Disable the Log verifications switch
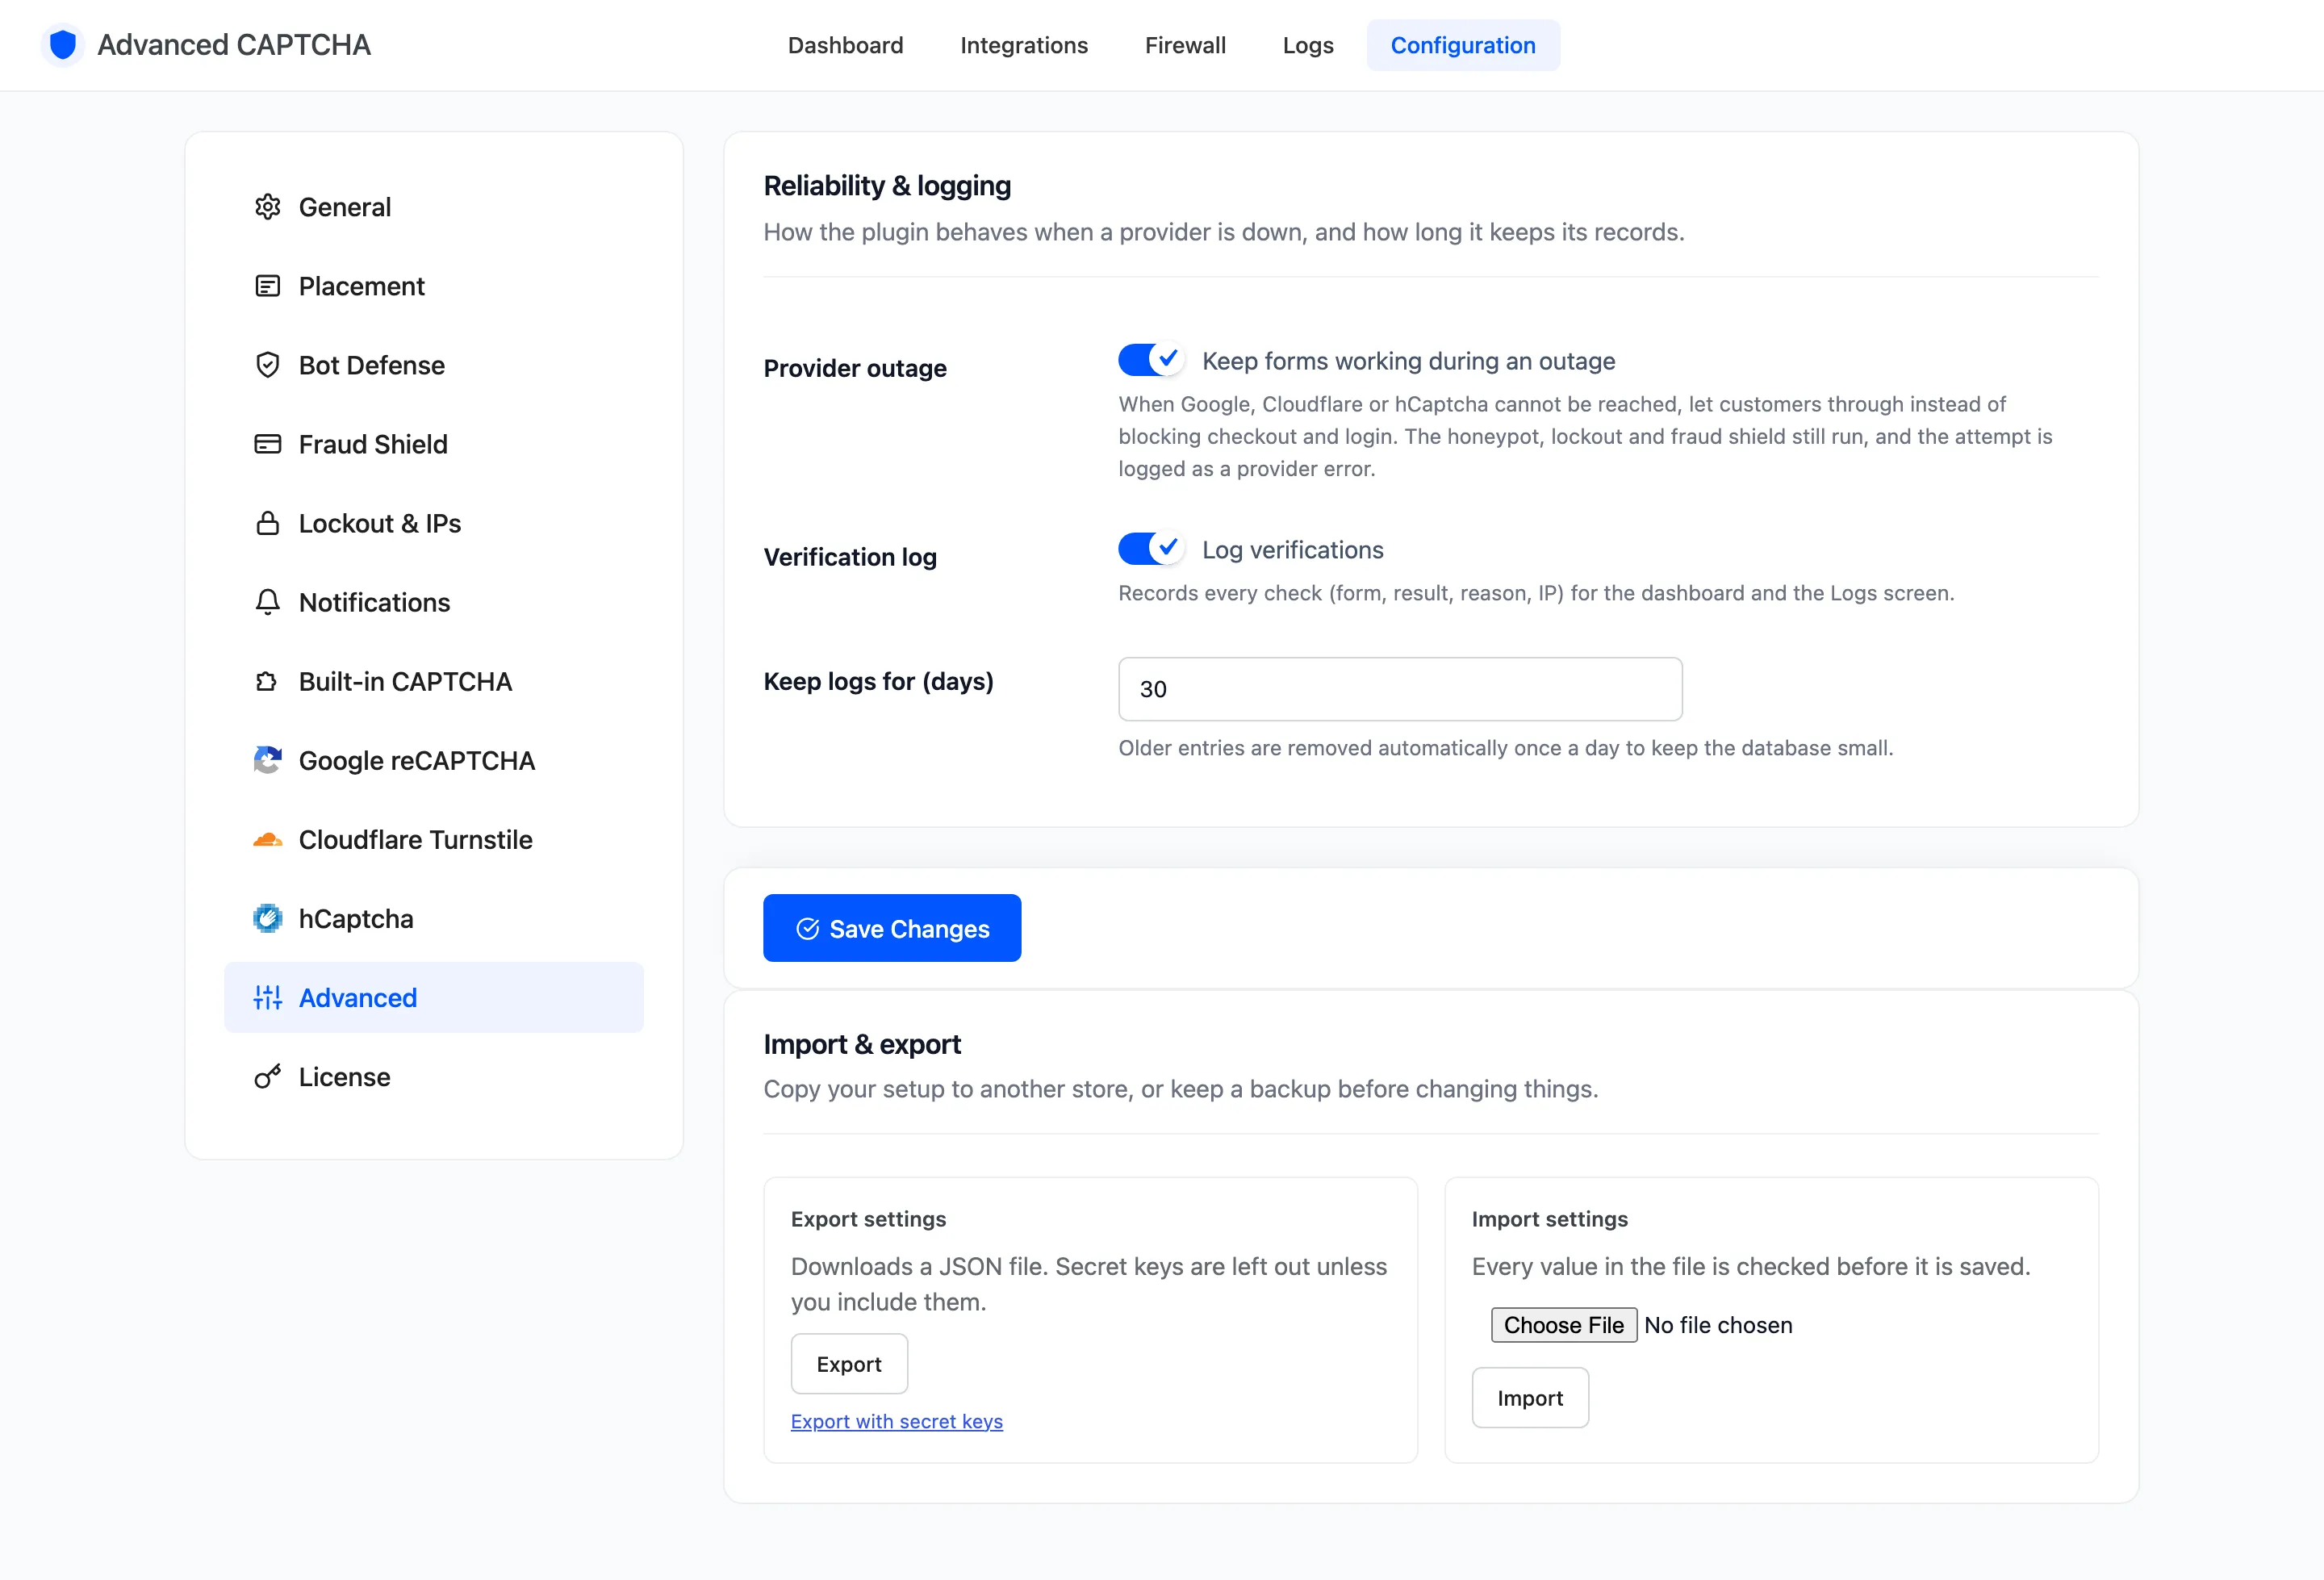The width and height of the screenshot is (2324, 1580). click(x=1151, y=549)
